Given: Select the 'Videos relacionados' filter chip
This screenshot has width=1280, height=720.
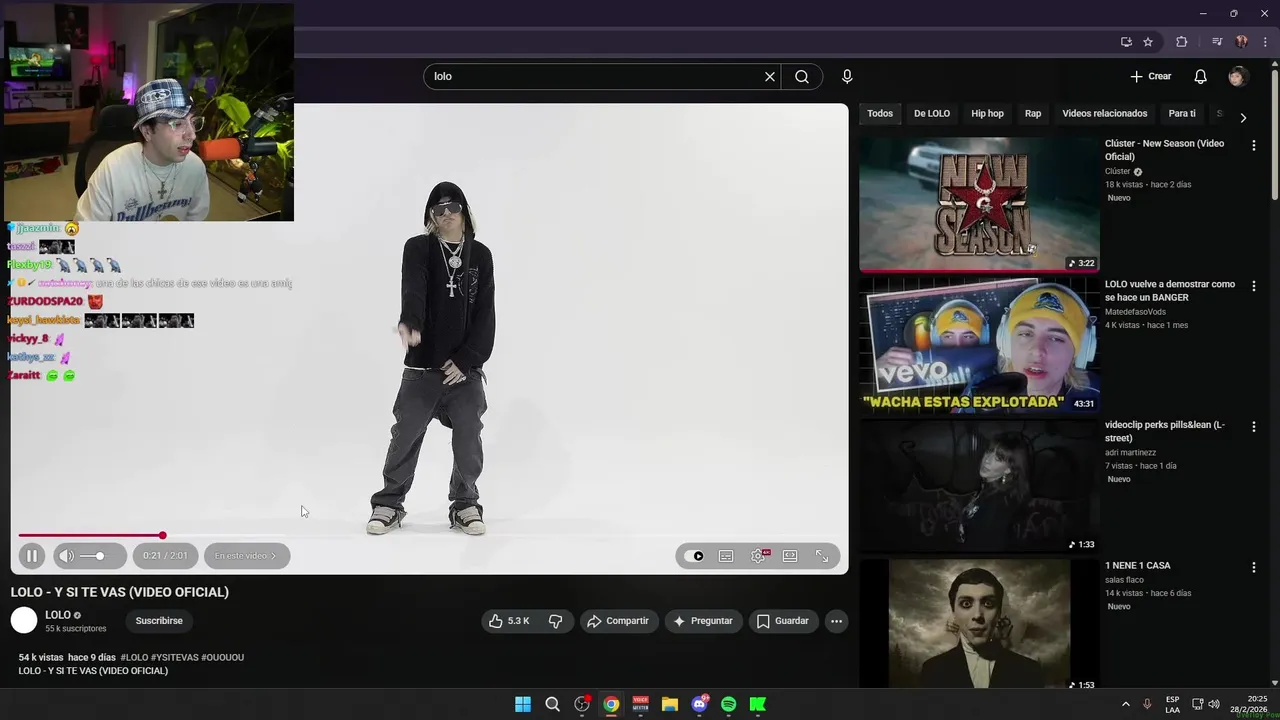Looking at the screenshot, I should (x=1105, y=114).
